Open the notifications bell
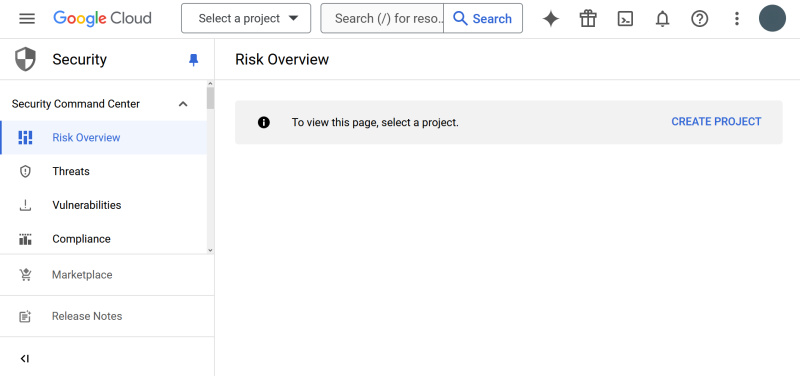The height and width of the screenshot is (376, 800). pyautogui.click(x=662, y=19)
